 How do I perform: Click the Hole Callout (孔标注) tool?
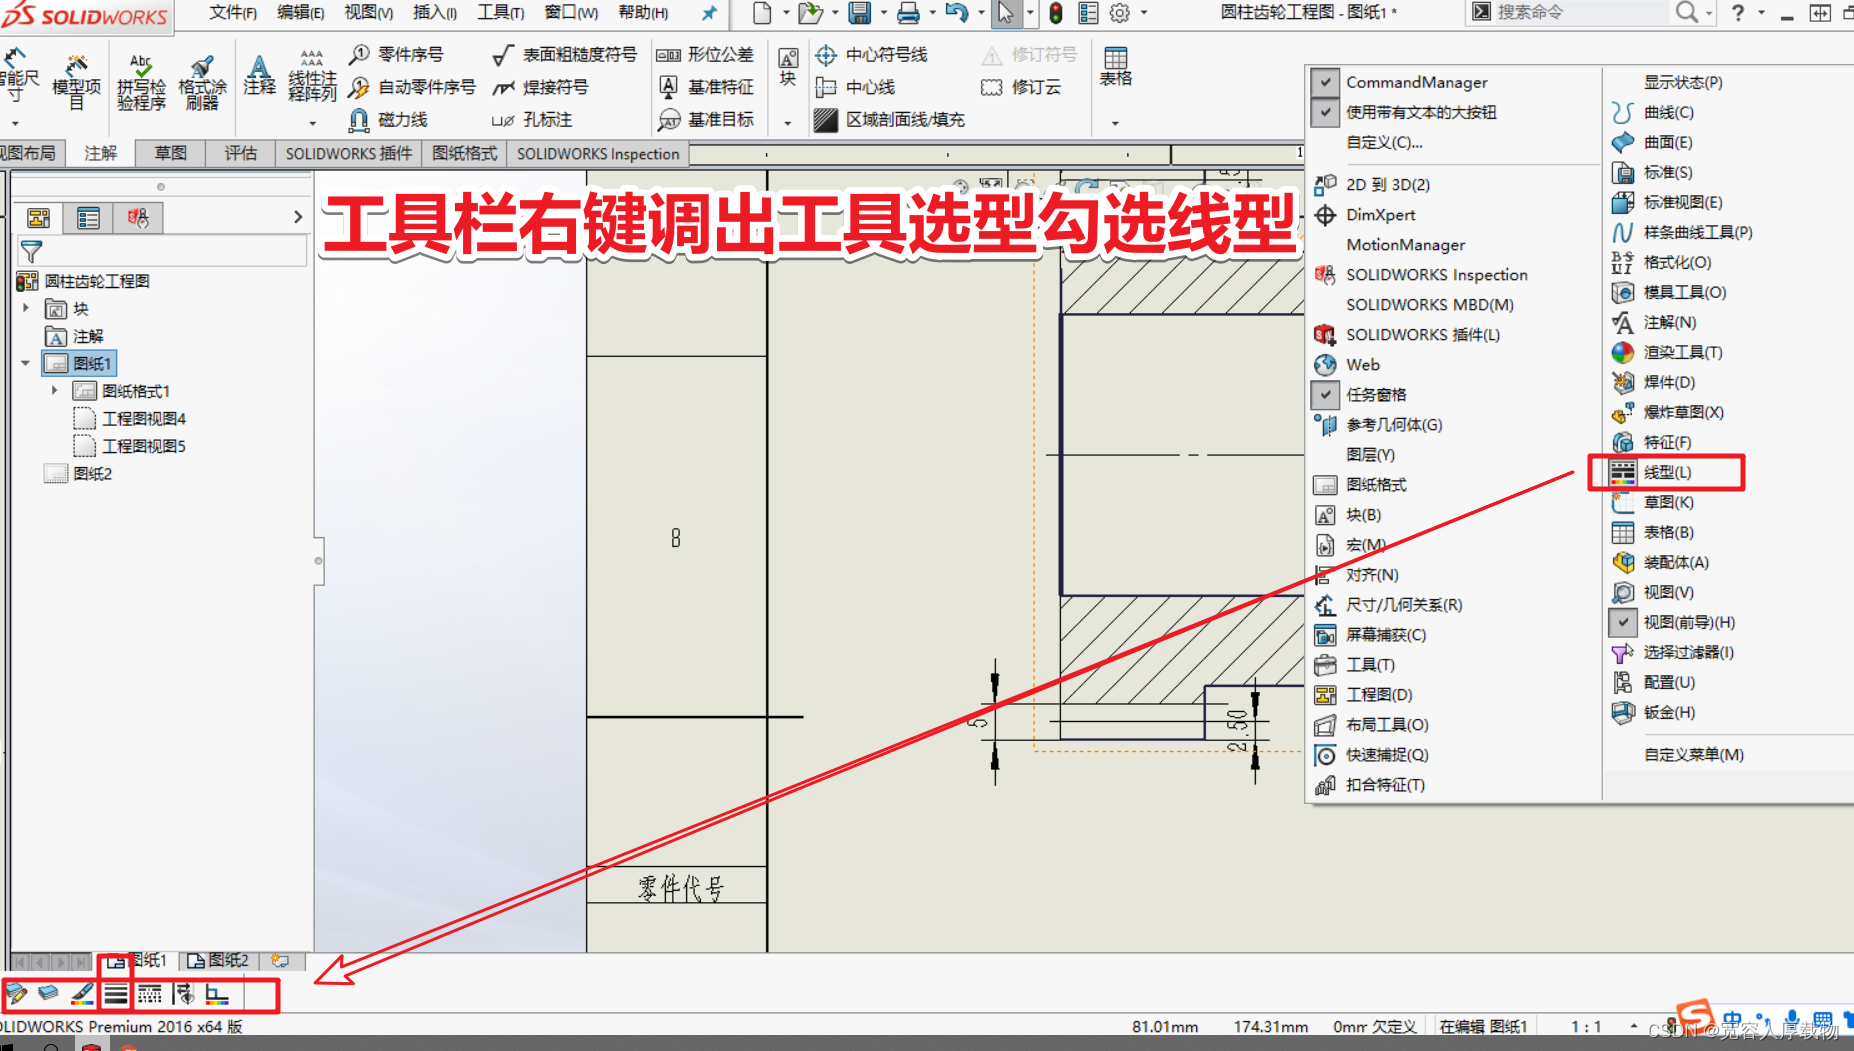(533, 119)
